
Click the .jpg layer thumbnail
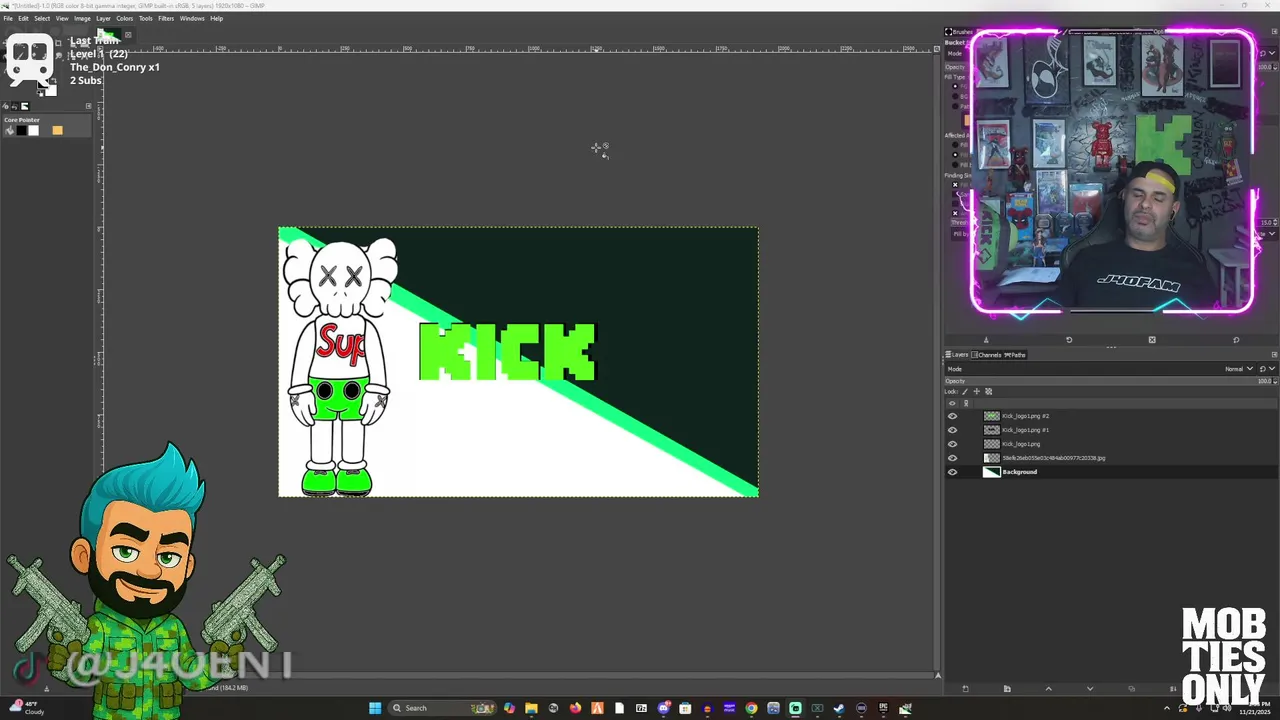(991, 458)
